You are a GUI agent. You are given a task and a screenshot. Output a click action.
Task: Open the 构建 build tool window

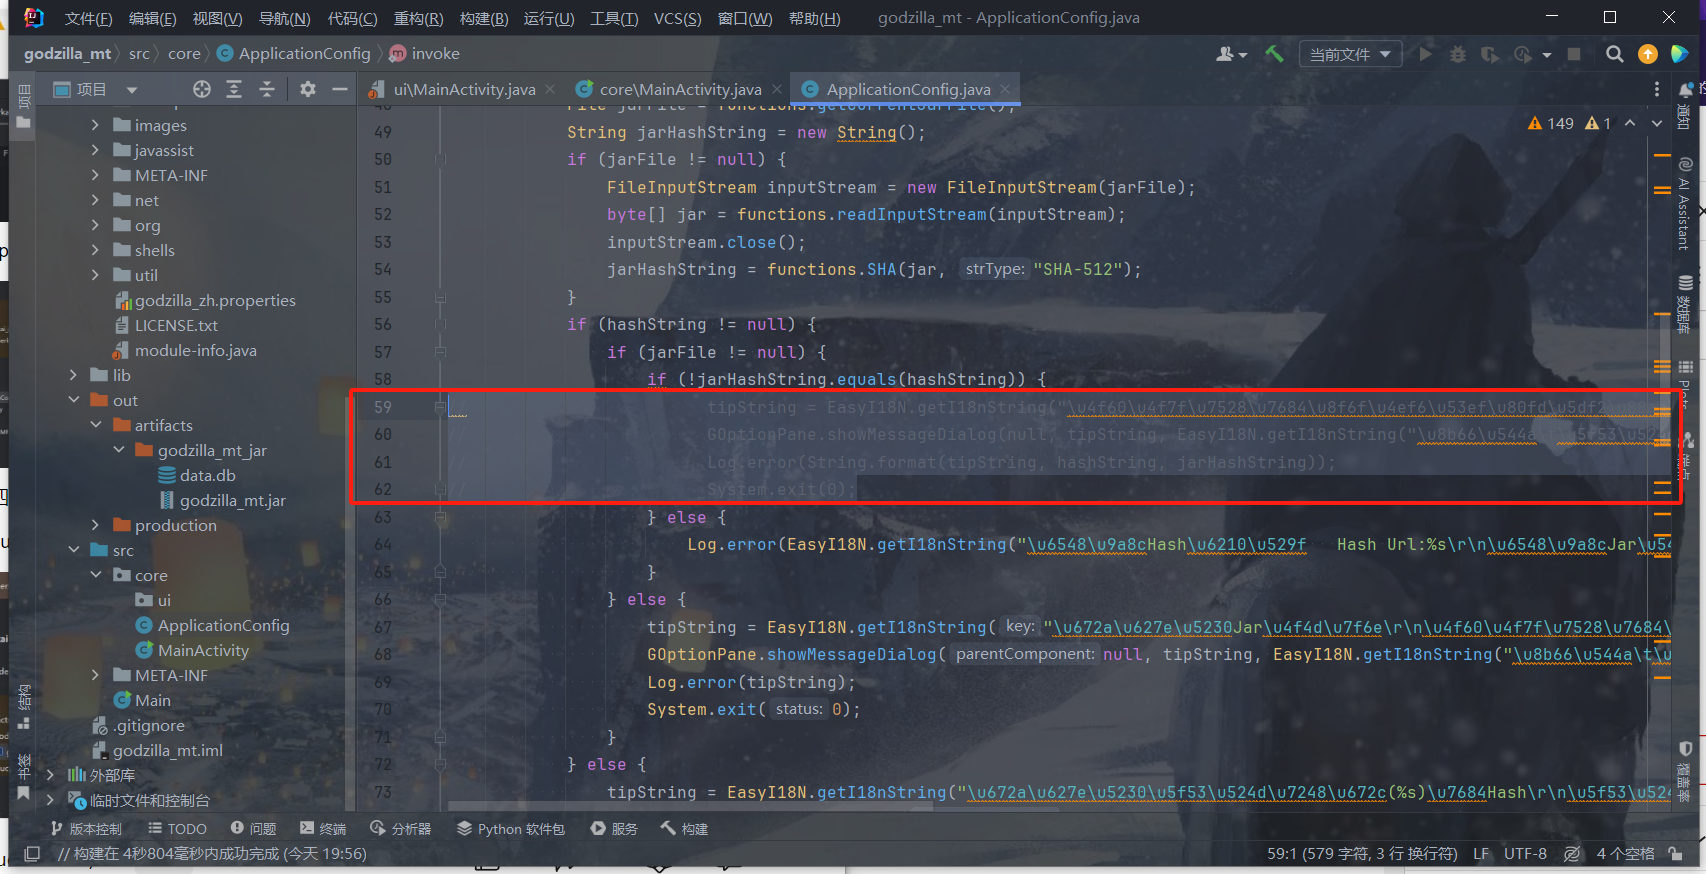[684, 829]
